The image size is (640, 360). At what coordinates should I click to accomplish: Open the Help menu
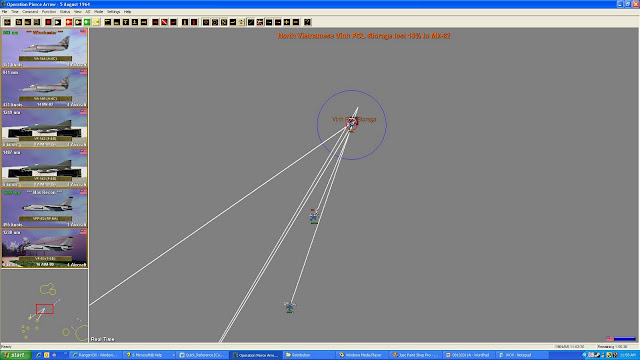pos(127,12)
